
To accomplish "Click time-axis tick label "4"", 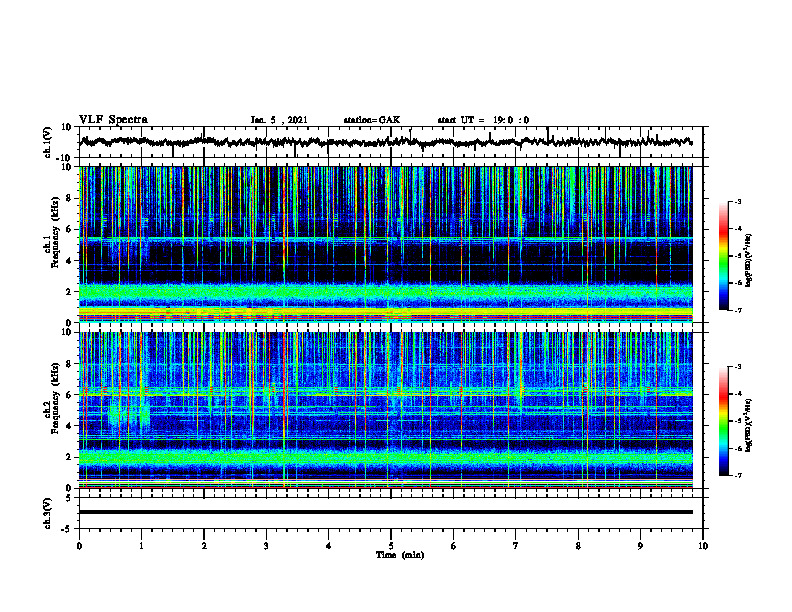I will point(328,546).
